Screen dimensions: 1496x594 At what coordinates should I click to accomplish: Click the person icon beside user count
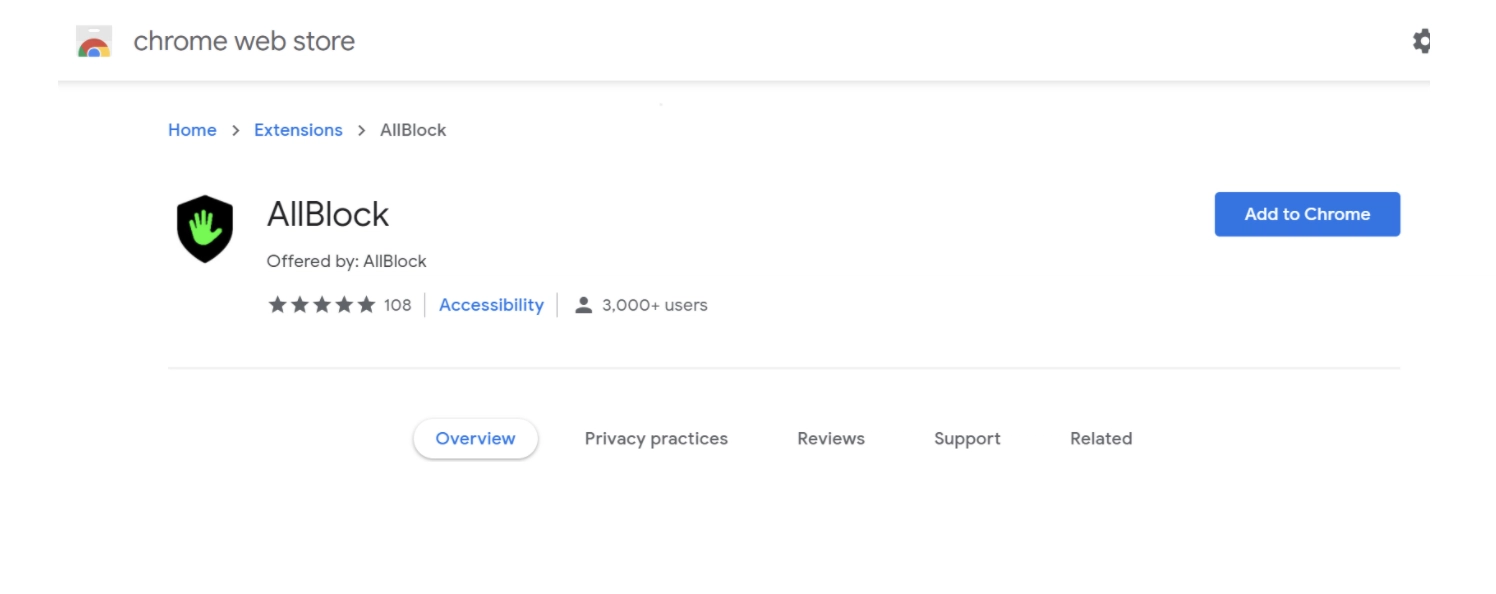pyautogui.click(x=584, y=305)
